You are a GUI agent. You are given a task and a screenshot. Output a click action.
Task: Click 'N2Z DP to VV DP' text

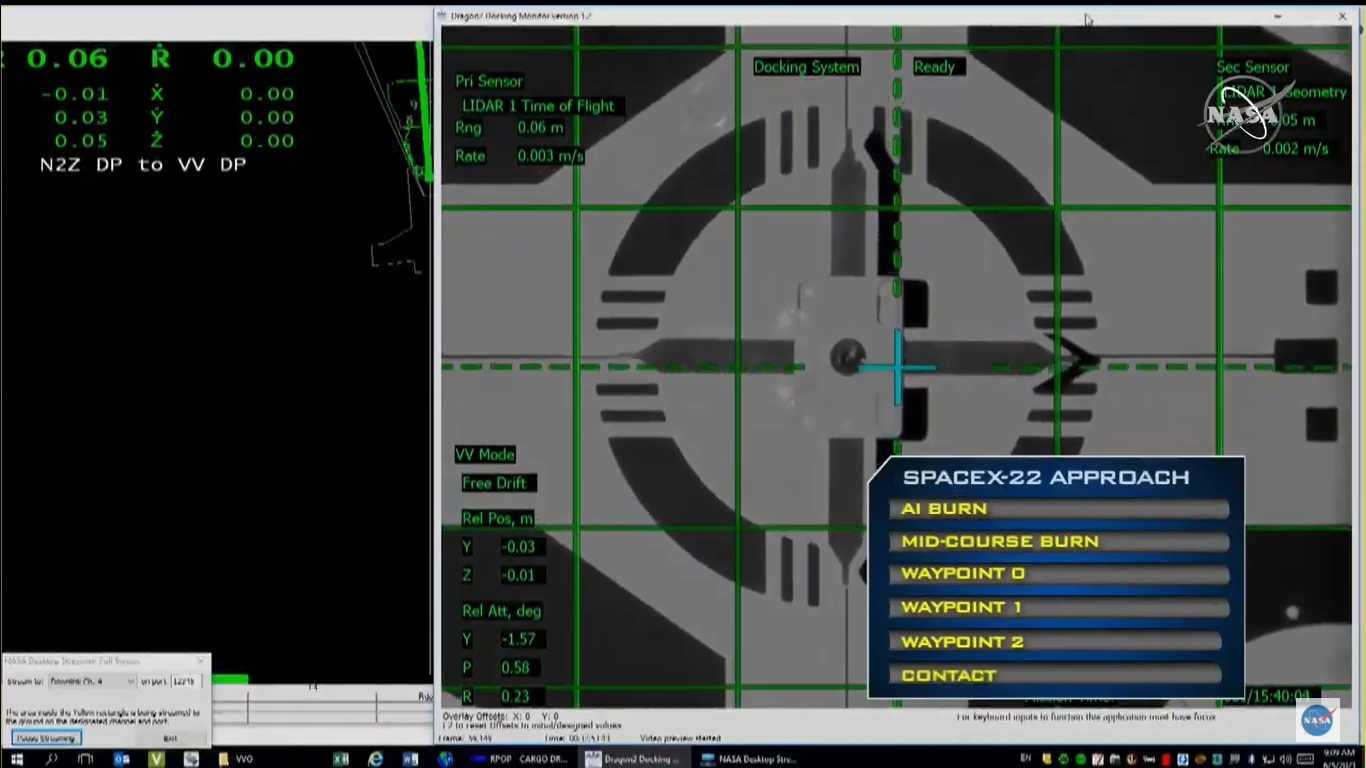(x=143, y=164)
